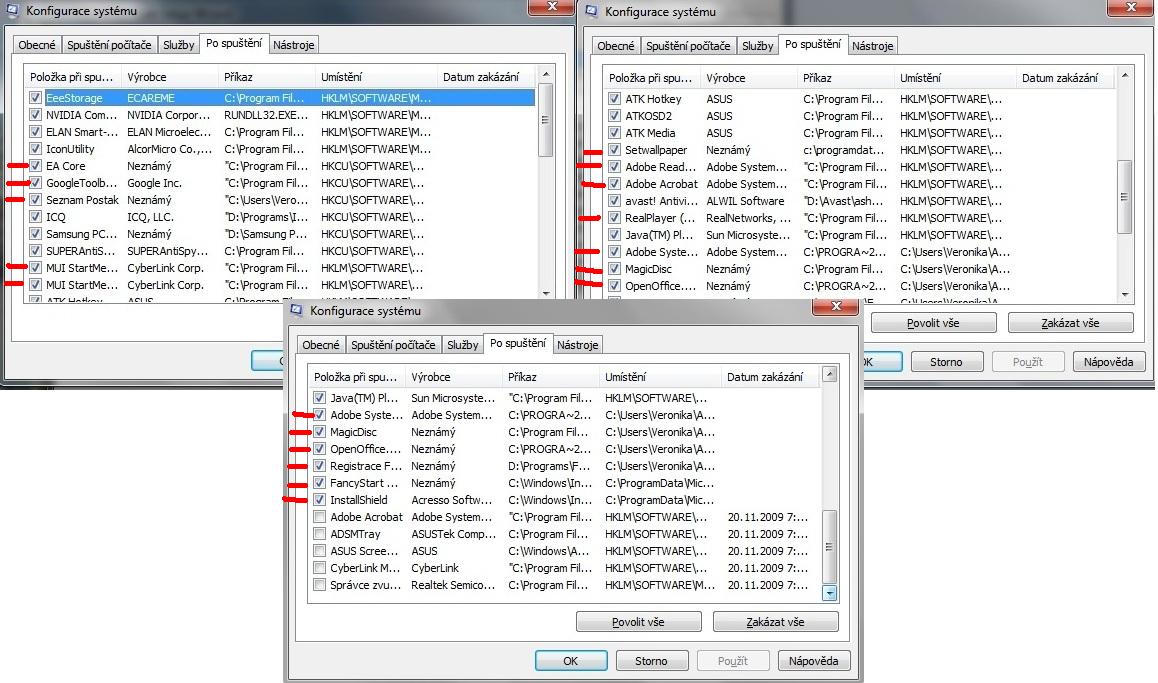Select the SUPERAntiSpy... manufacturer cell
Viewport: 1158px width, 683px height.
[x=168, y=250]
